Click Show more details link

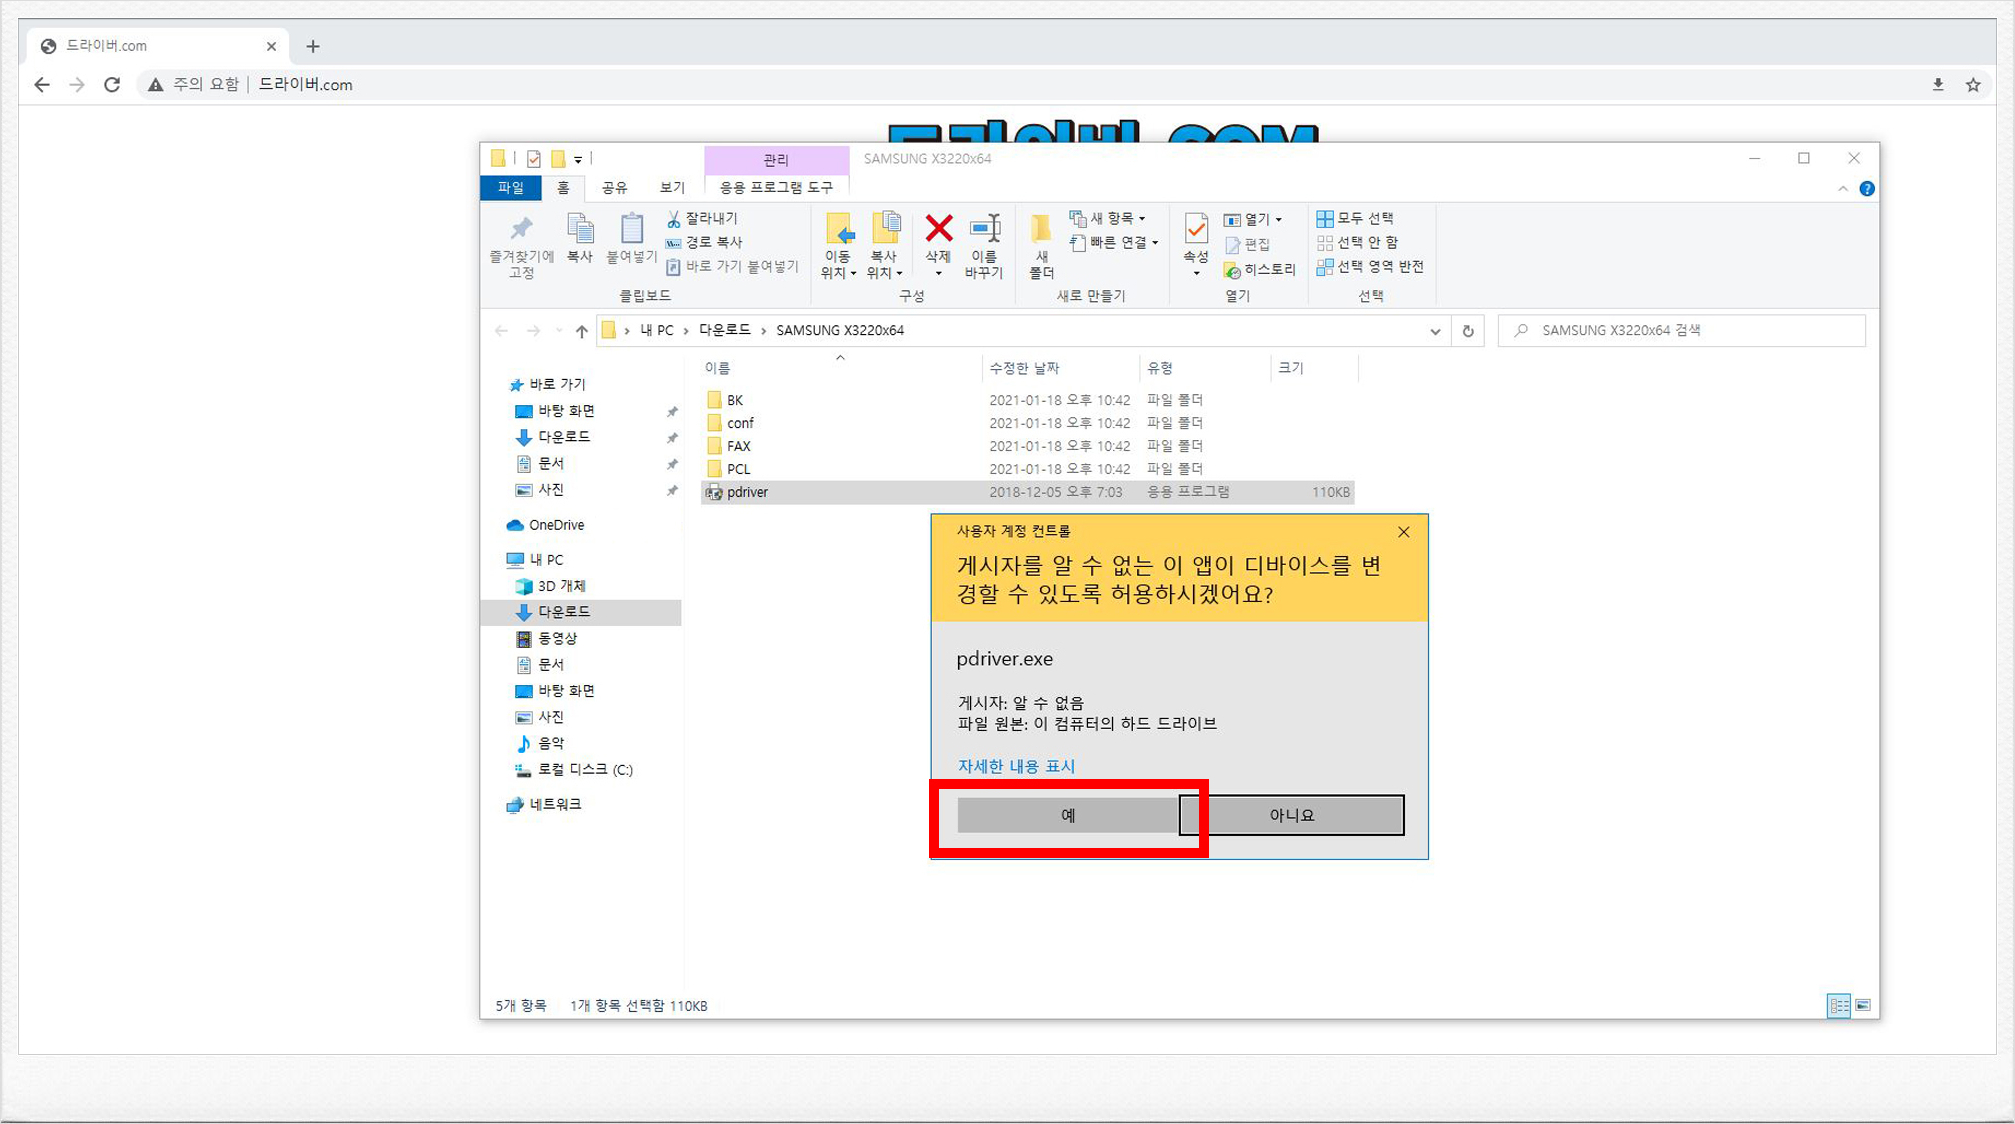point(1016,766)
